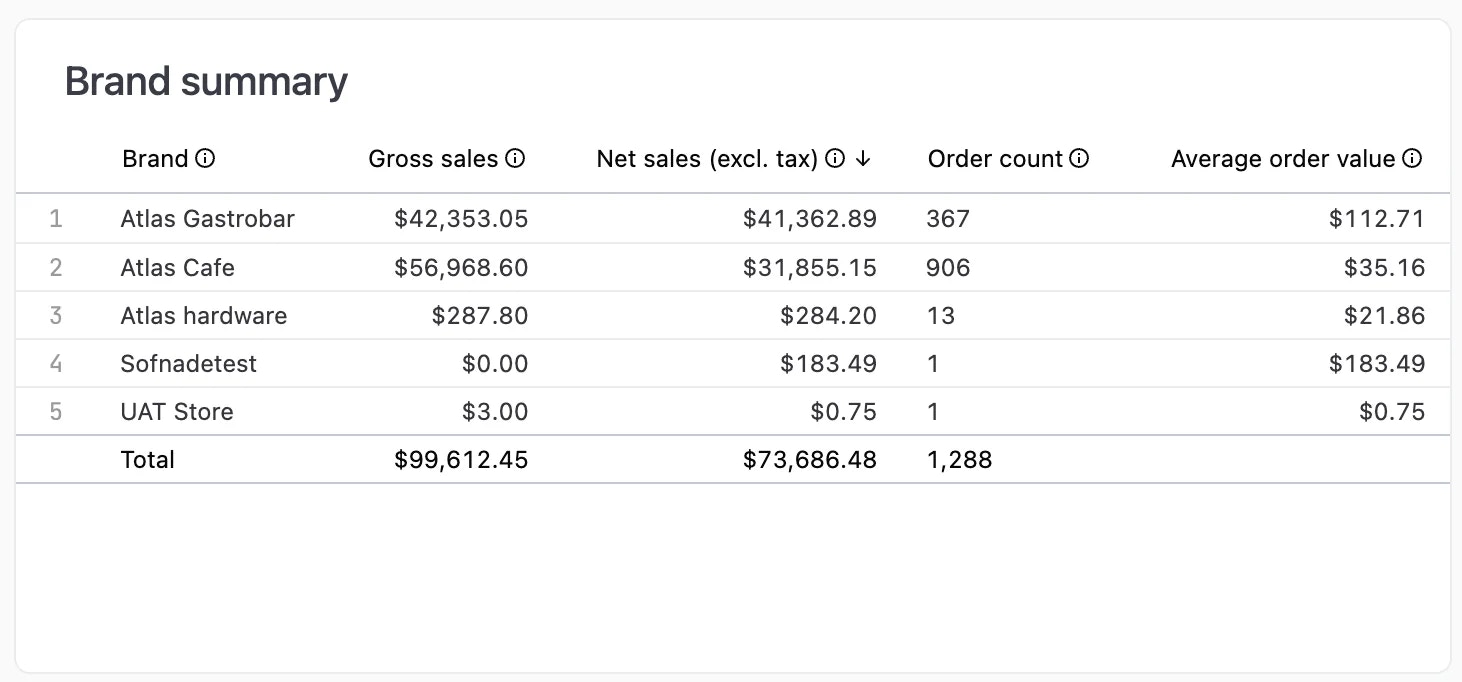
Task: Sort by the Order count column header
Action: click(994, 158)
